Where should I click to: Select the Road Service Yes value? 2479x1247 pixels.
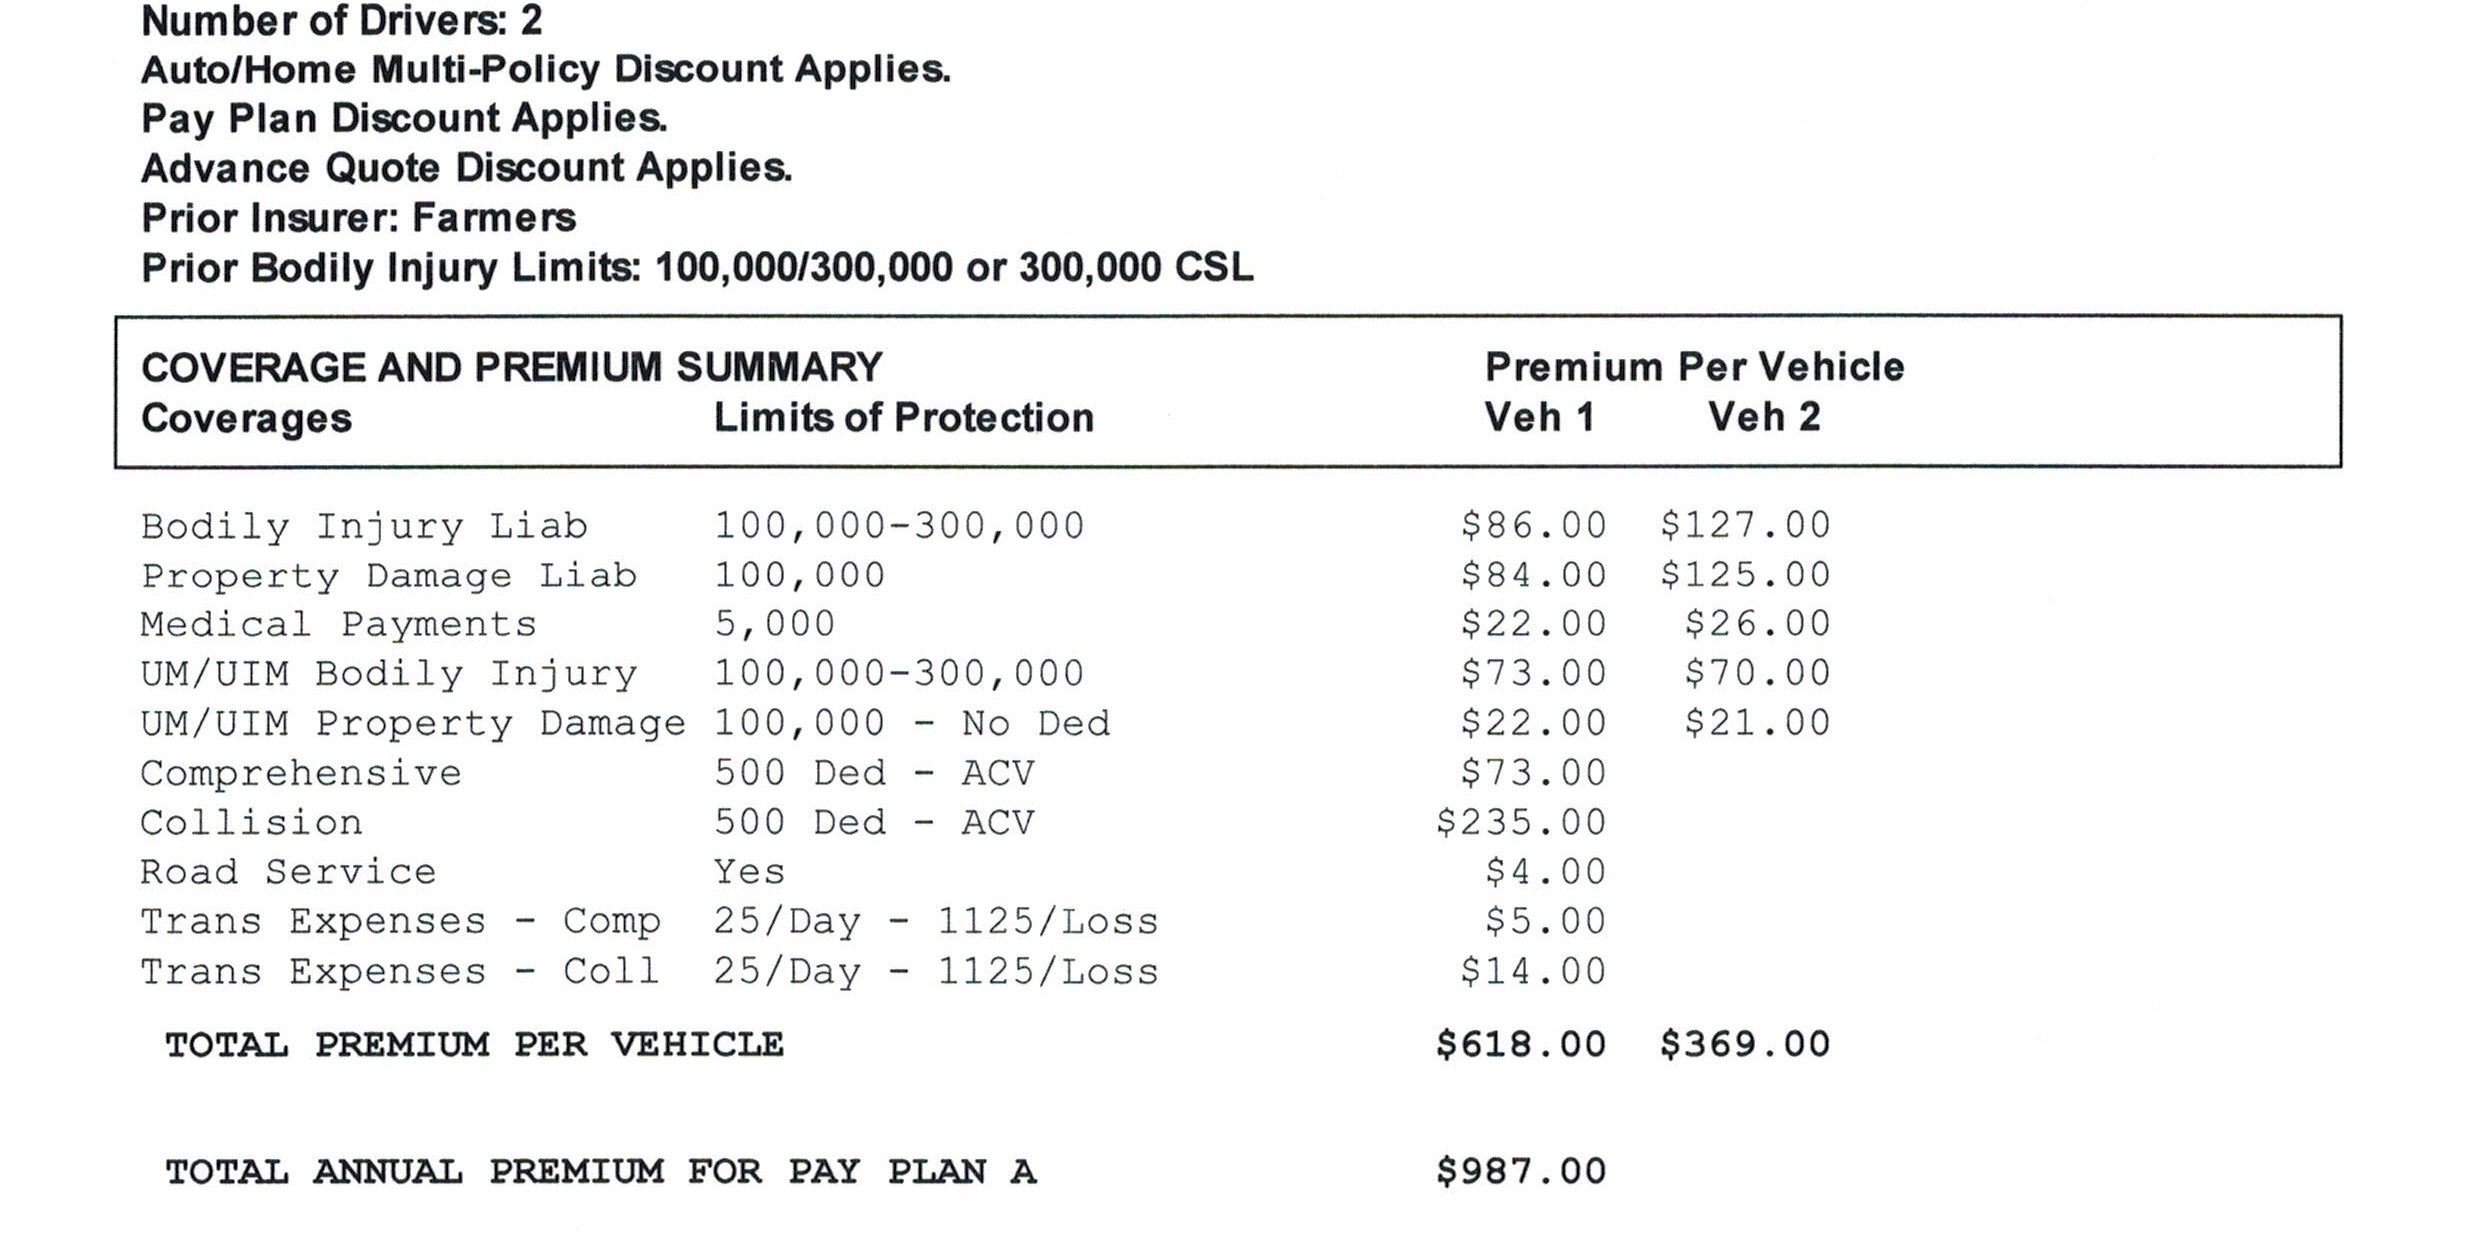pos(749,872)
